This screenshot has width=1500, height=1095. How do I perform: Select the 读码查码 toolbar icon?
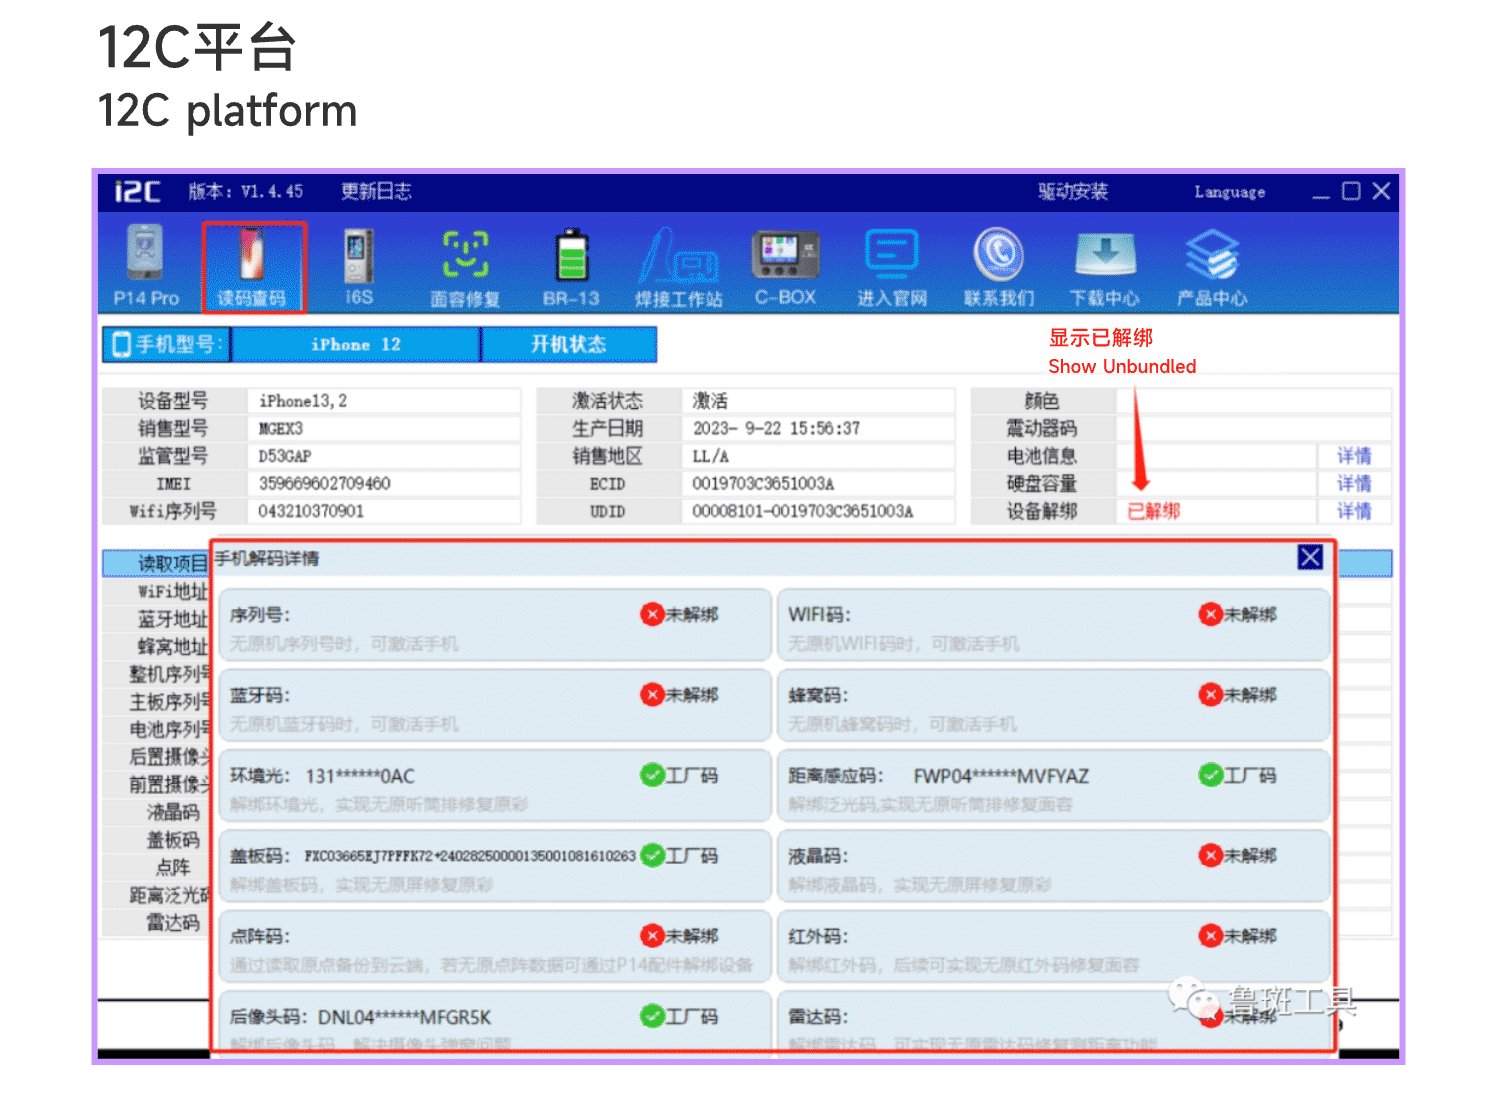pyautogui.click(x=253, y=266)
